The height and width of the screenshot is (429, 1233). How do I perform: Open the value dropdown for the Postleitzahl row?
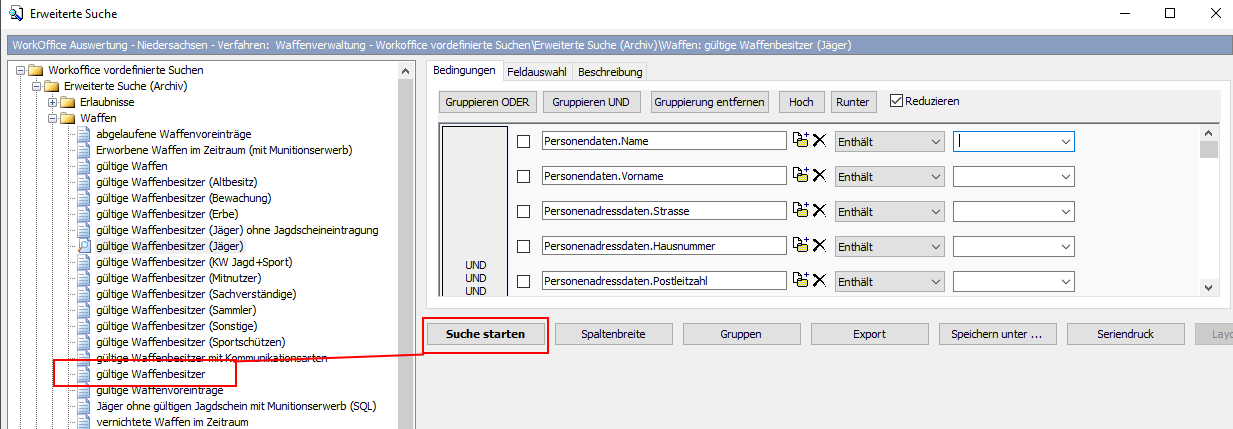pos(1065,282)
